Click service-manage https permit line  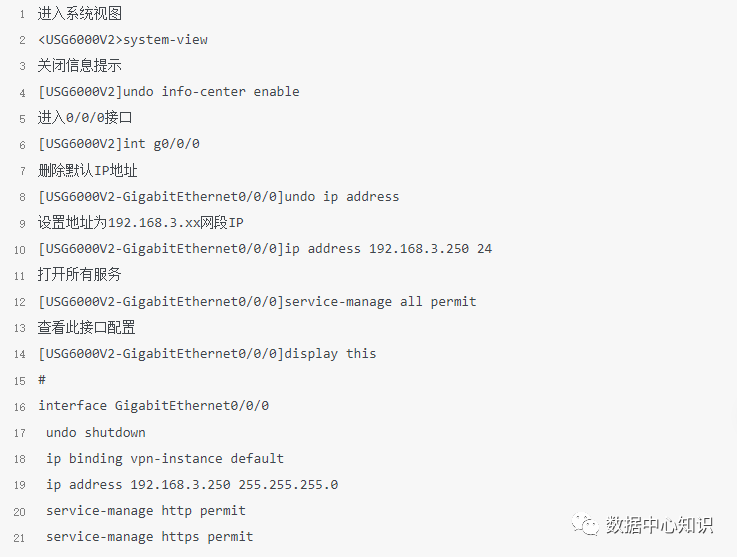(x=150, y=537)
